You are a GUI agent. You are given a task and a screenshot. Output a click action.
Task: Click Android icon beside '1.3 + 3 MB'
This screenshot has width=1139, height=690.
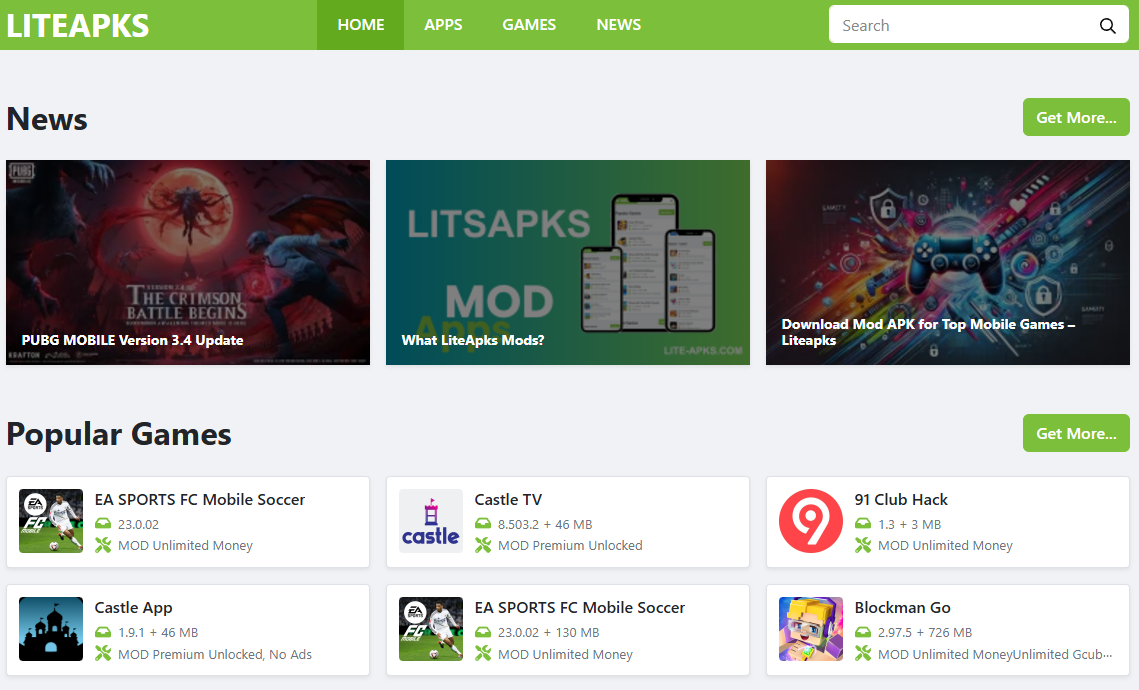[863, 524]
